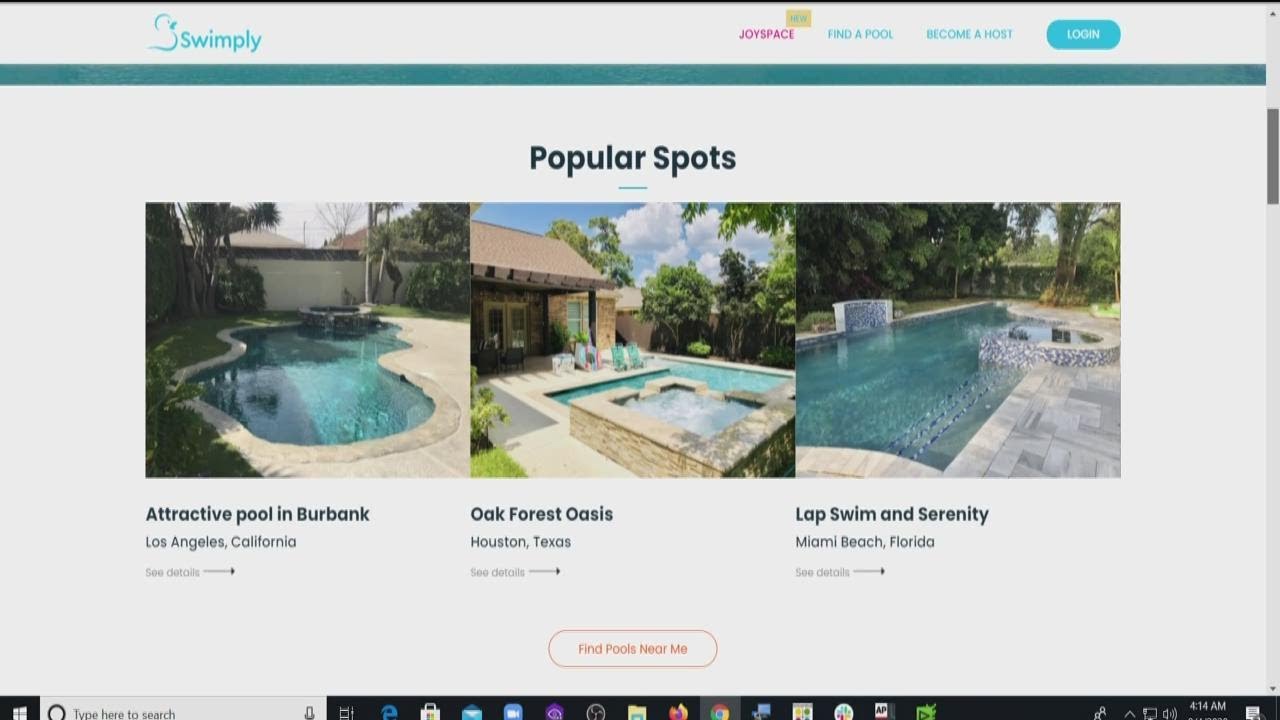Open the volume tray icon
1280x720 pixels.
[x=1170, y=714]
